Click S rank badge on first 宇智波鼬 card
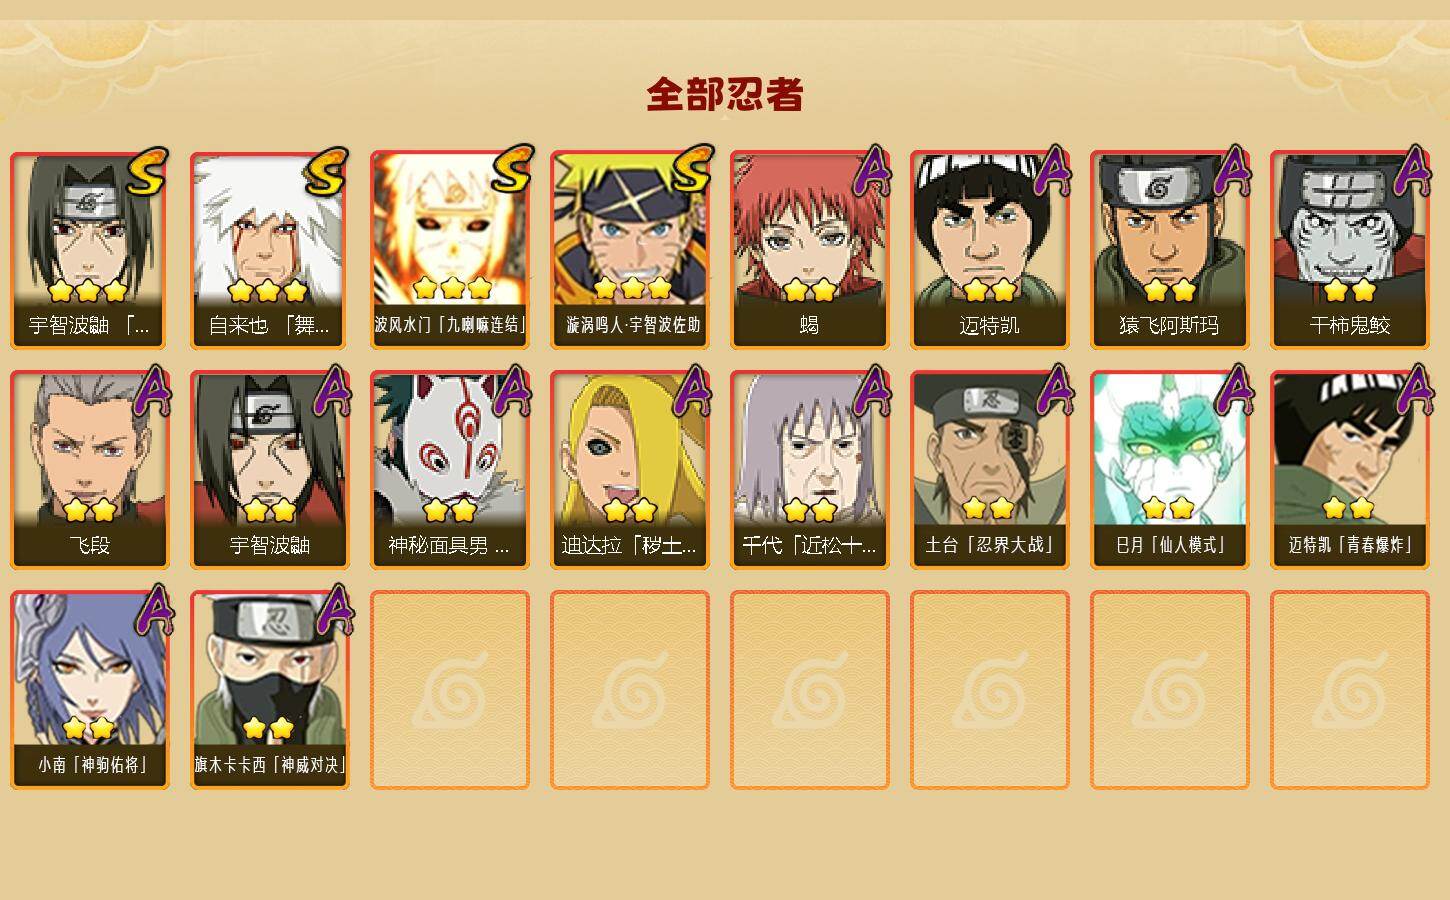1450x900 pixels. pos(147,172)
